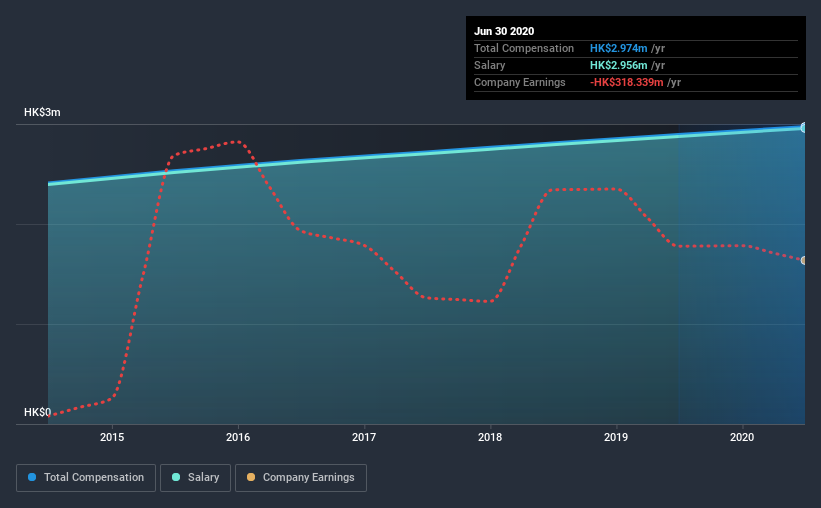821x508 pixels.
Task: Click the HK$2.974m total compensation value
Action: pyautogui.click(x=618, y=48)
